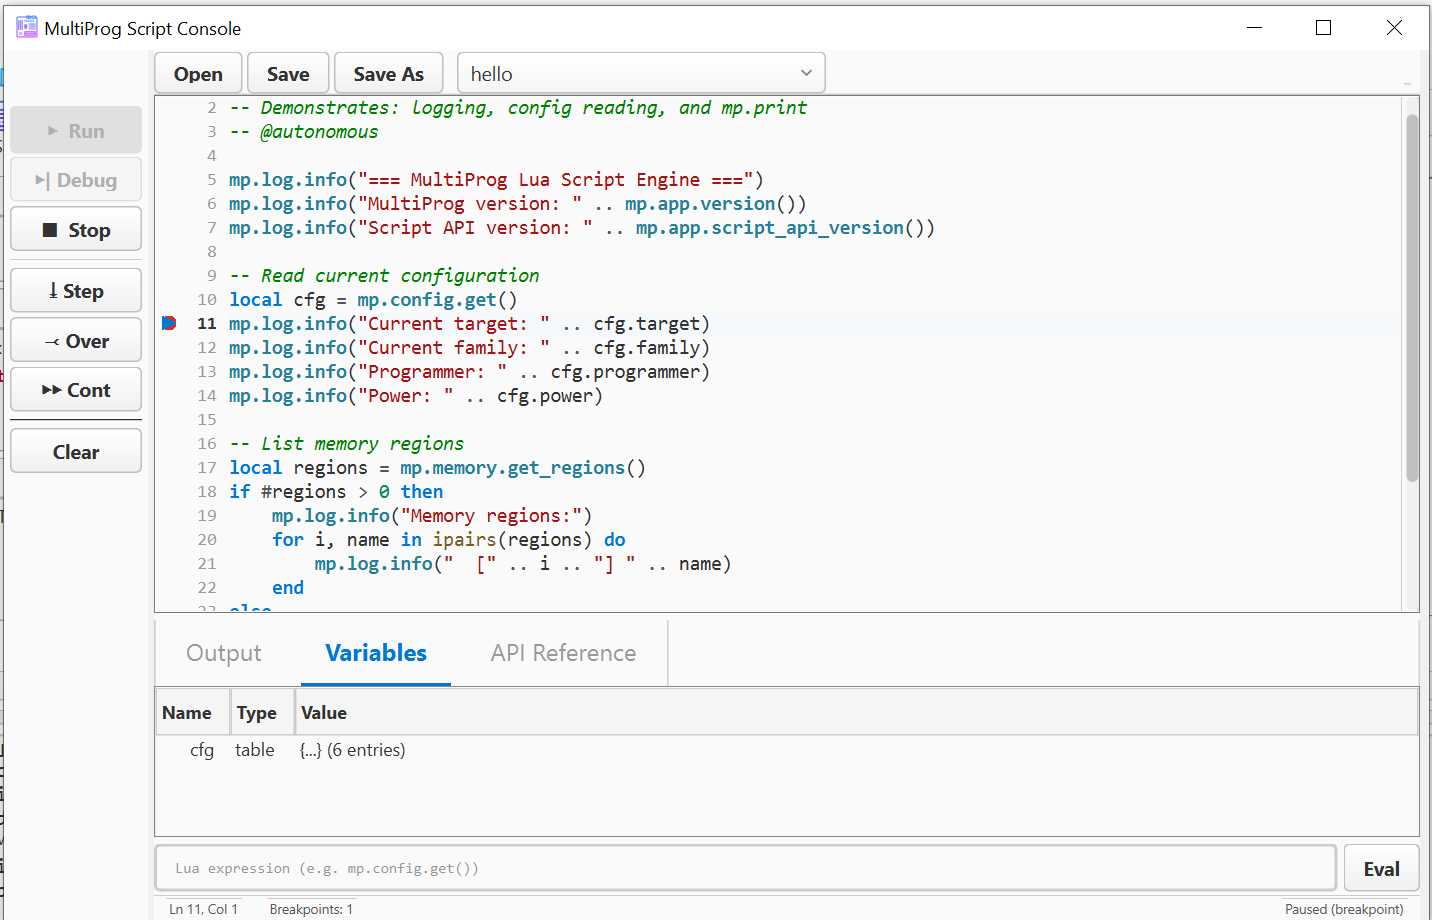Click the 'local regions' assignment line
Image resolution: width=1432 pixels, height=920 pixels.
(x=437, y=467)
